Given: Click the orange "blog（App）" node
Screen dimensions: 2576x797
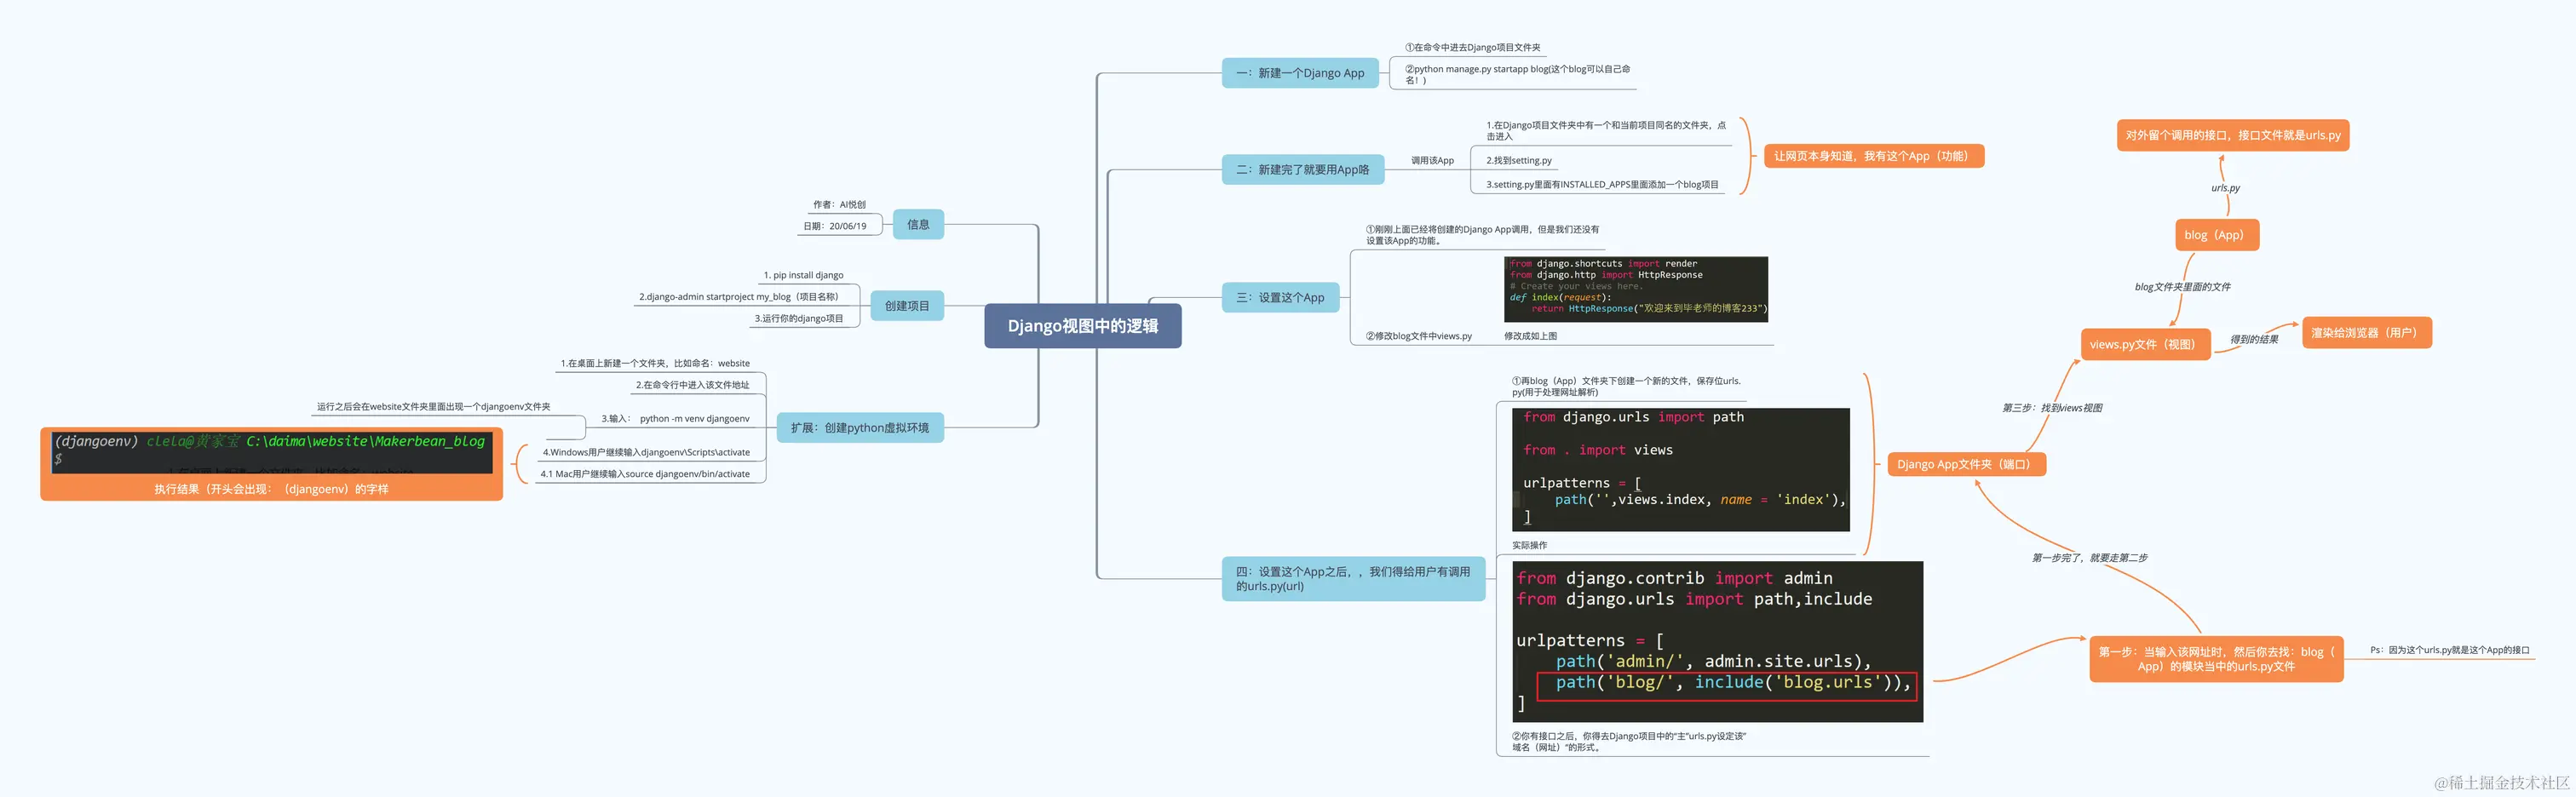Looking at the screenshot, I should click(2216, 235).
